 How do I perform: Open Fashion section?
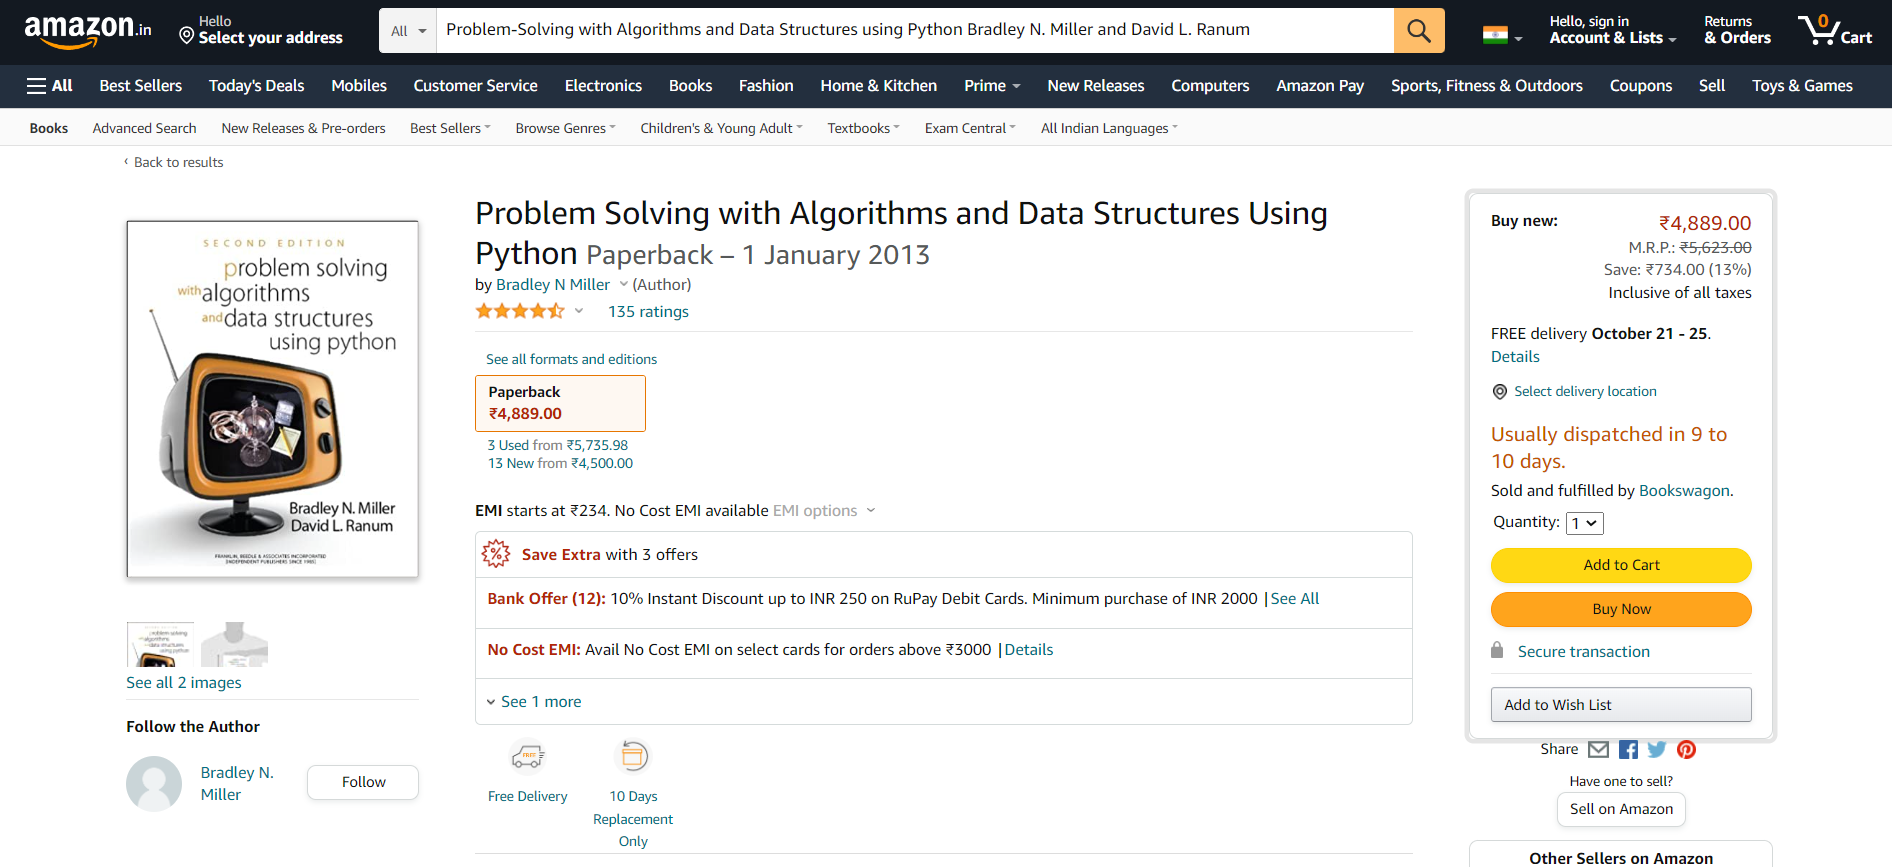click(x=766, y=86)
